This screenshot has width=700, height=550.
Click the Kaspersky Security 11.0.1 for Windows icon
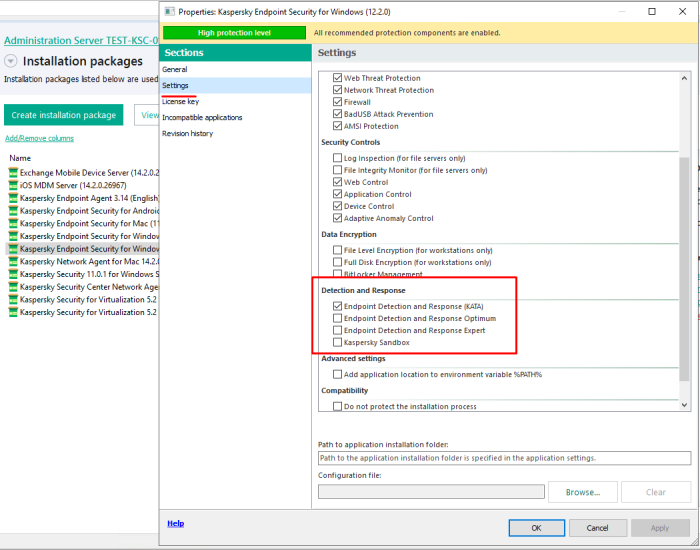click(13, 274)
